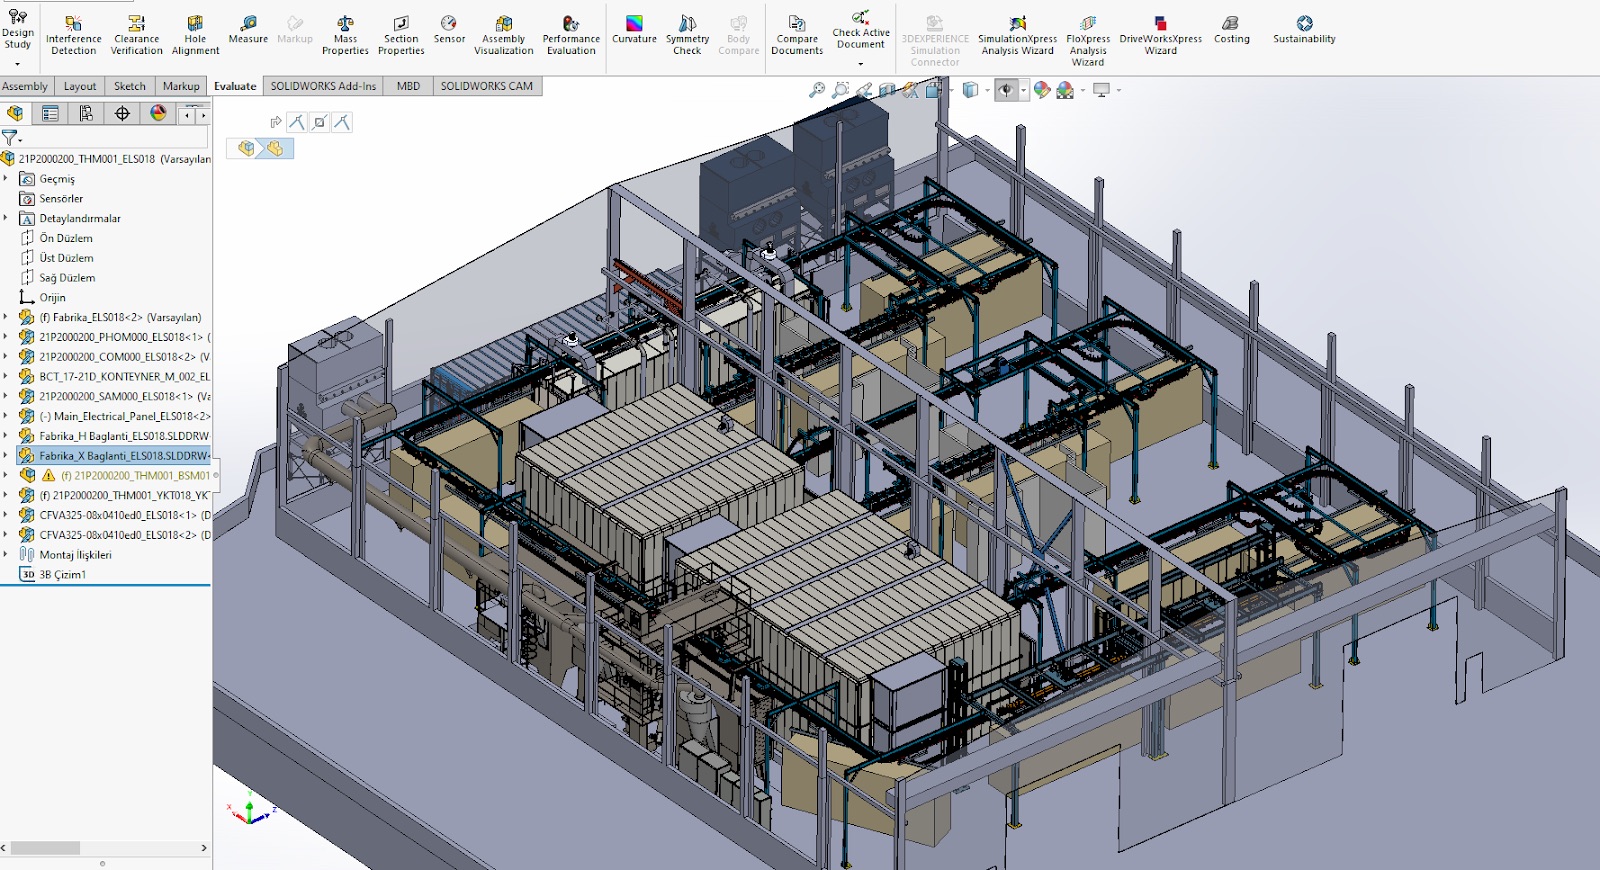This screenshot has height=870, width=1600.
Task: Switch to the Sketch tab
Action: (x=129, y=86)
